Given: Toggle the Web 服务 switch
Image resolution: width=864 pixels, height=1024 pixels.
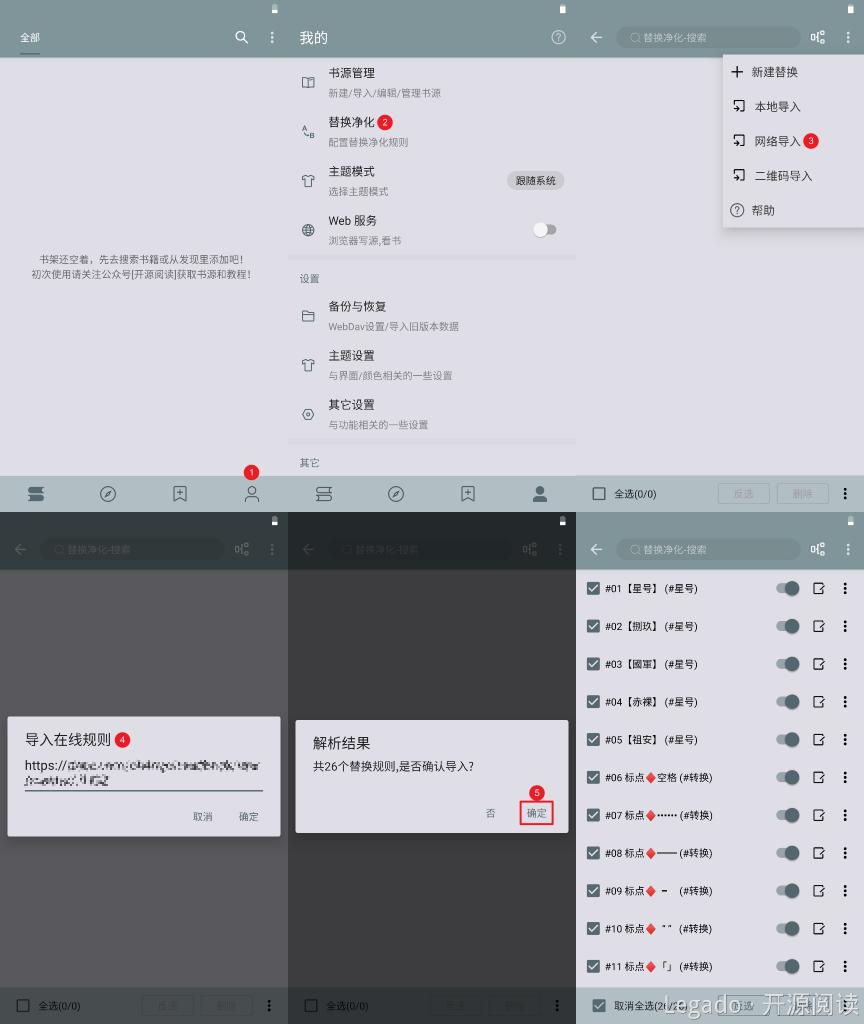Looking at the screenshot, I should coord(544,230).
